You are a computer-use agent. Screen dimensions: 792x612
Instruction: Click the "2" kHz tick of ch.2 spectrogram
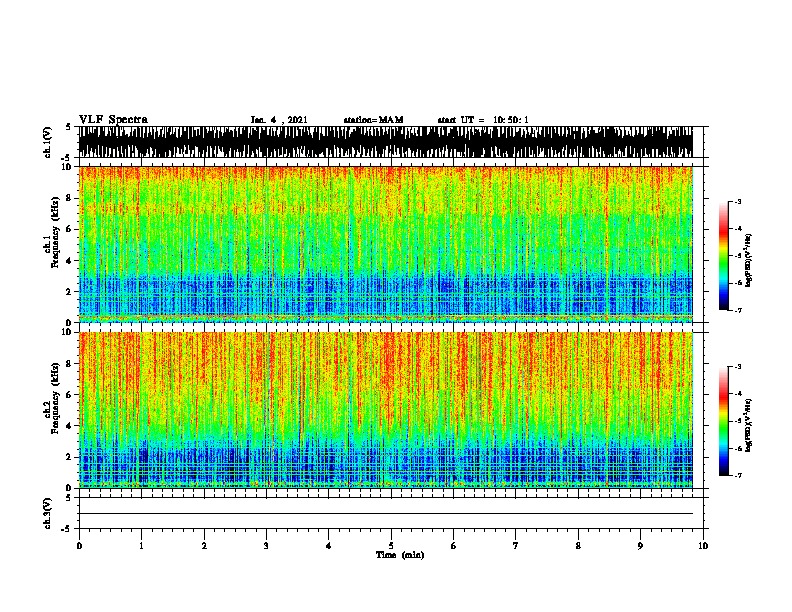[x=70, y=457]
